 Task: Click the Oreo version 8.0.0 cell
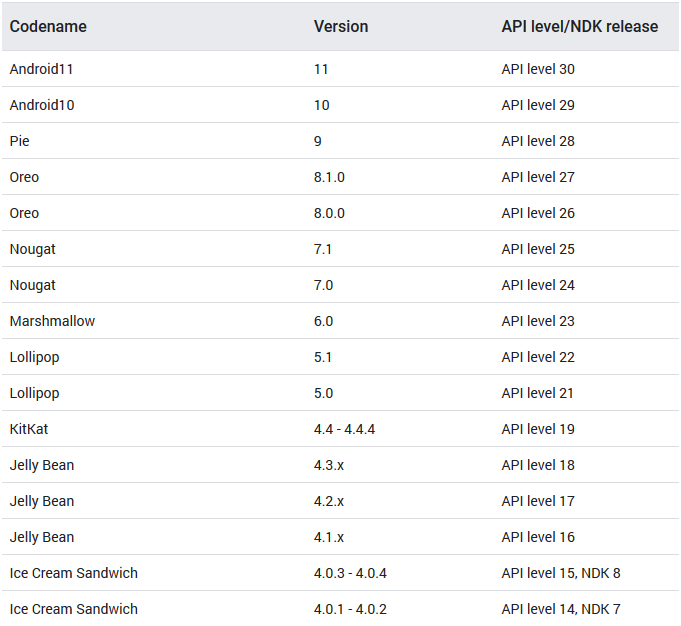click(x=329, y=213)
